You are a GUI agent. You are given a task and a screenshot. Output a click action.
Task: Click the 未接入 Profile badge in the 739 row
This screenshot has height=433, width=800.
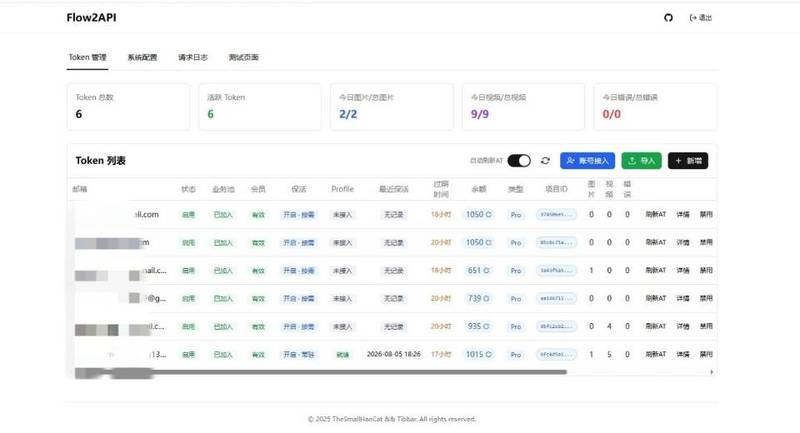[x=342, y=298]
